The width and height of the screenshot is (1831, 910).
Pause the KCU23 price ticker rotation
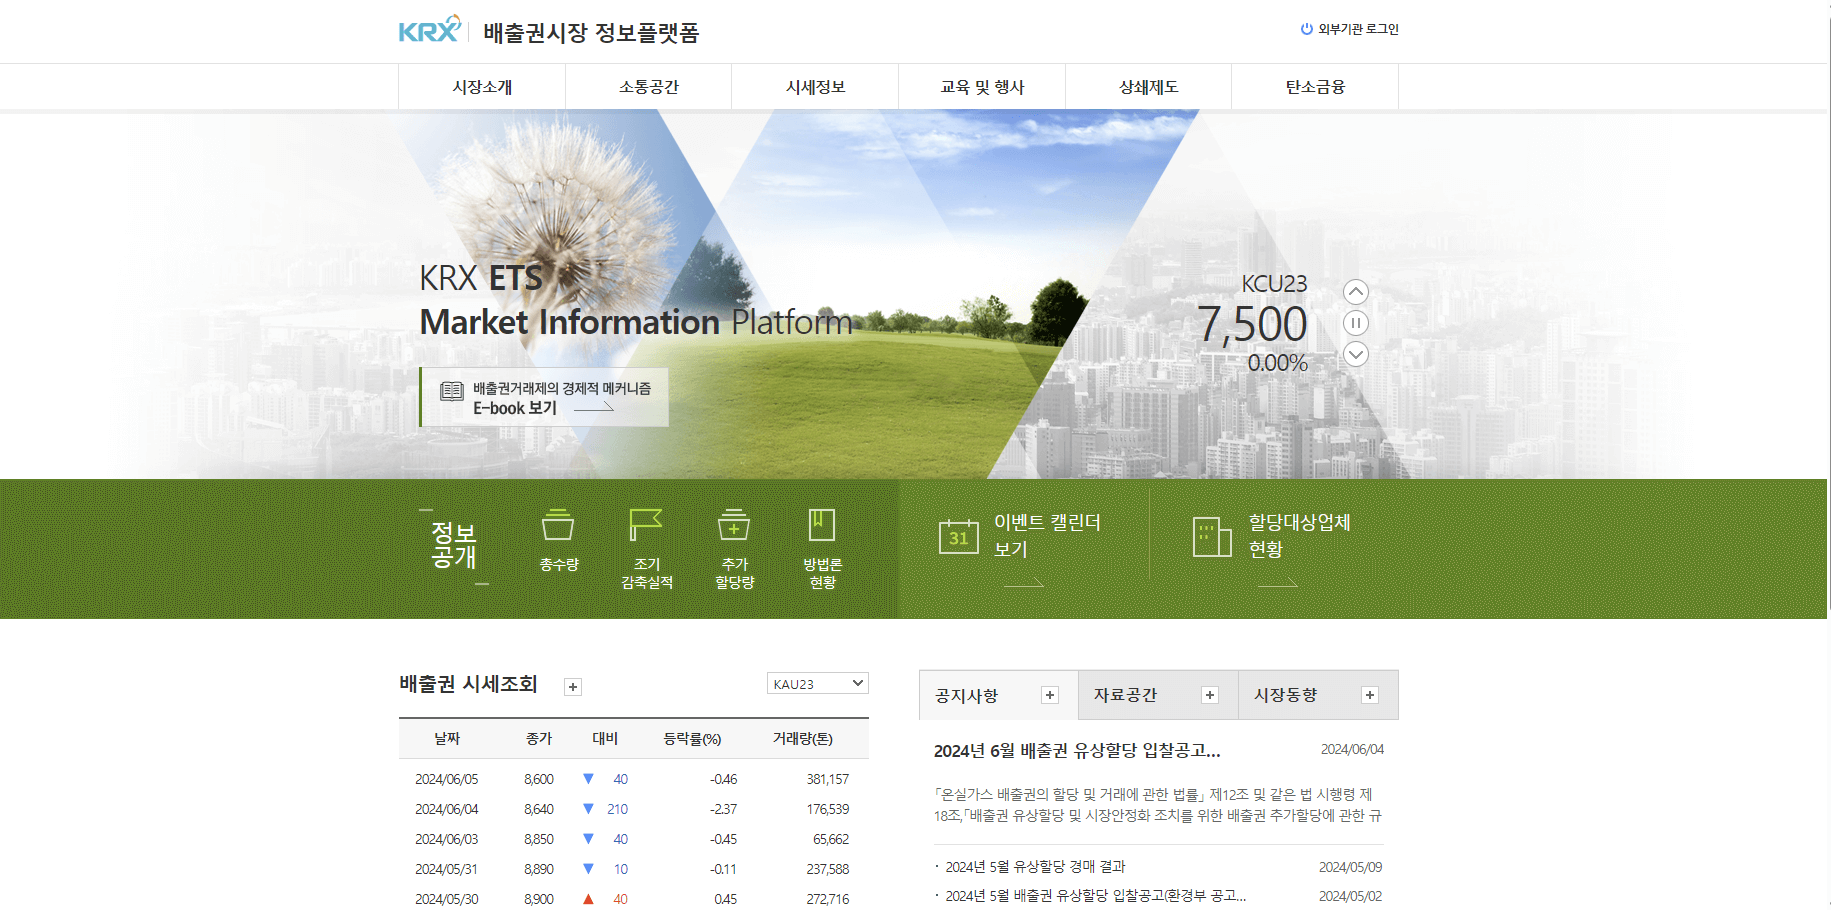click(x=1356, y=322)
